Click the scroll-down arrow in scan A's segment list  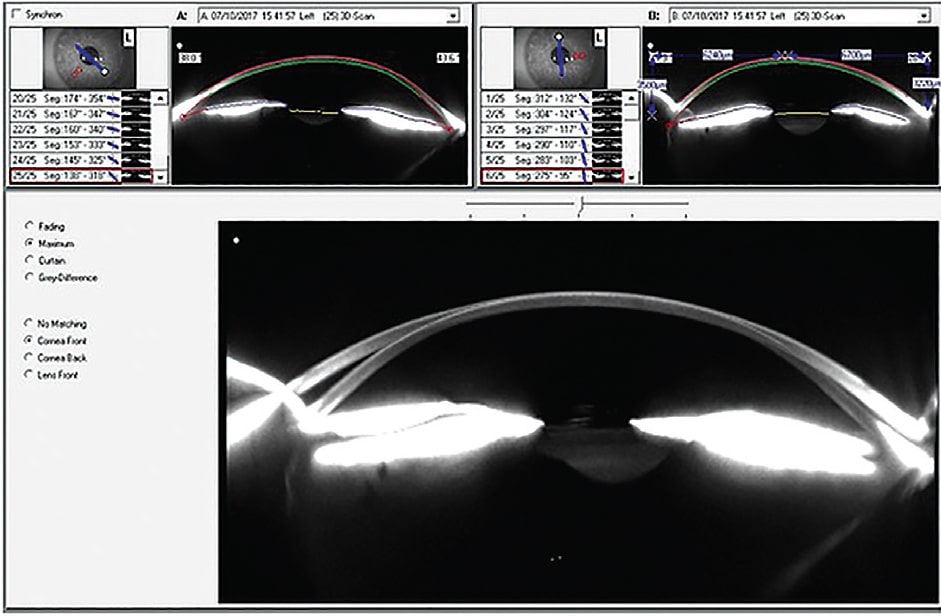160,177
